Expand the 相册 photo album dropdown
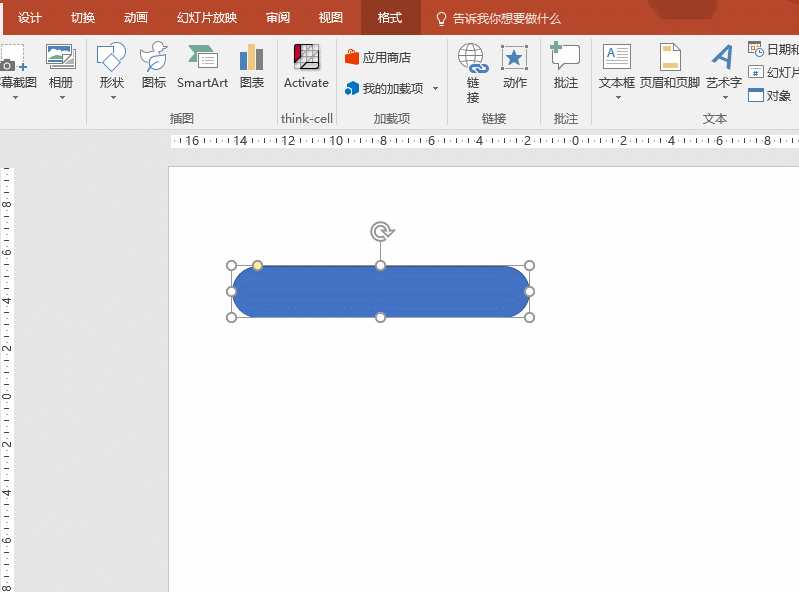Image resolution: width=799 pixels, height=592 pixels. [x=61, y=97]
